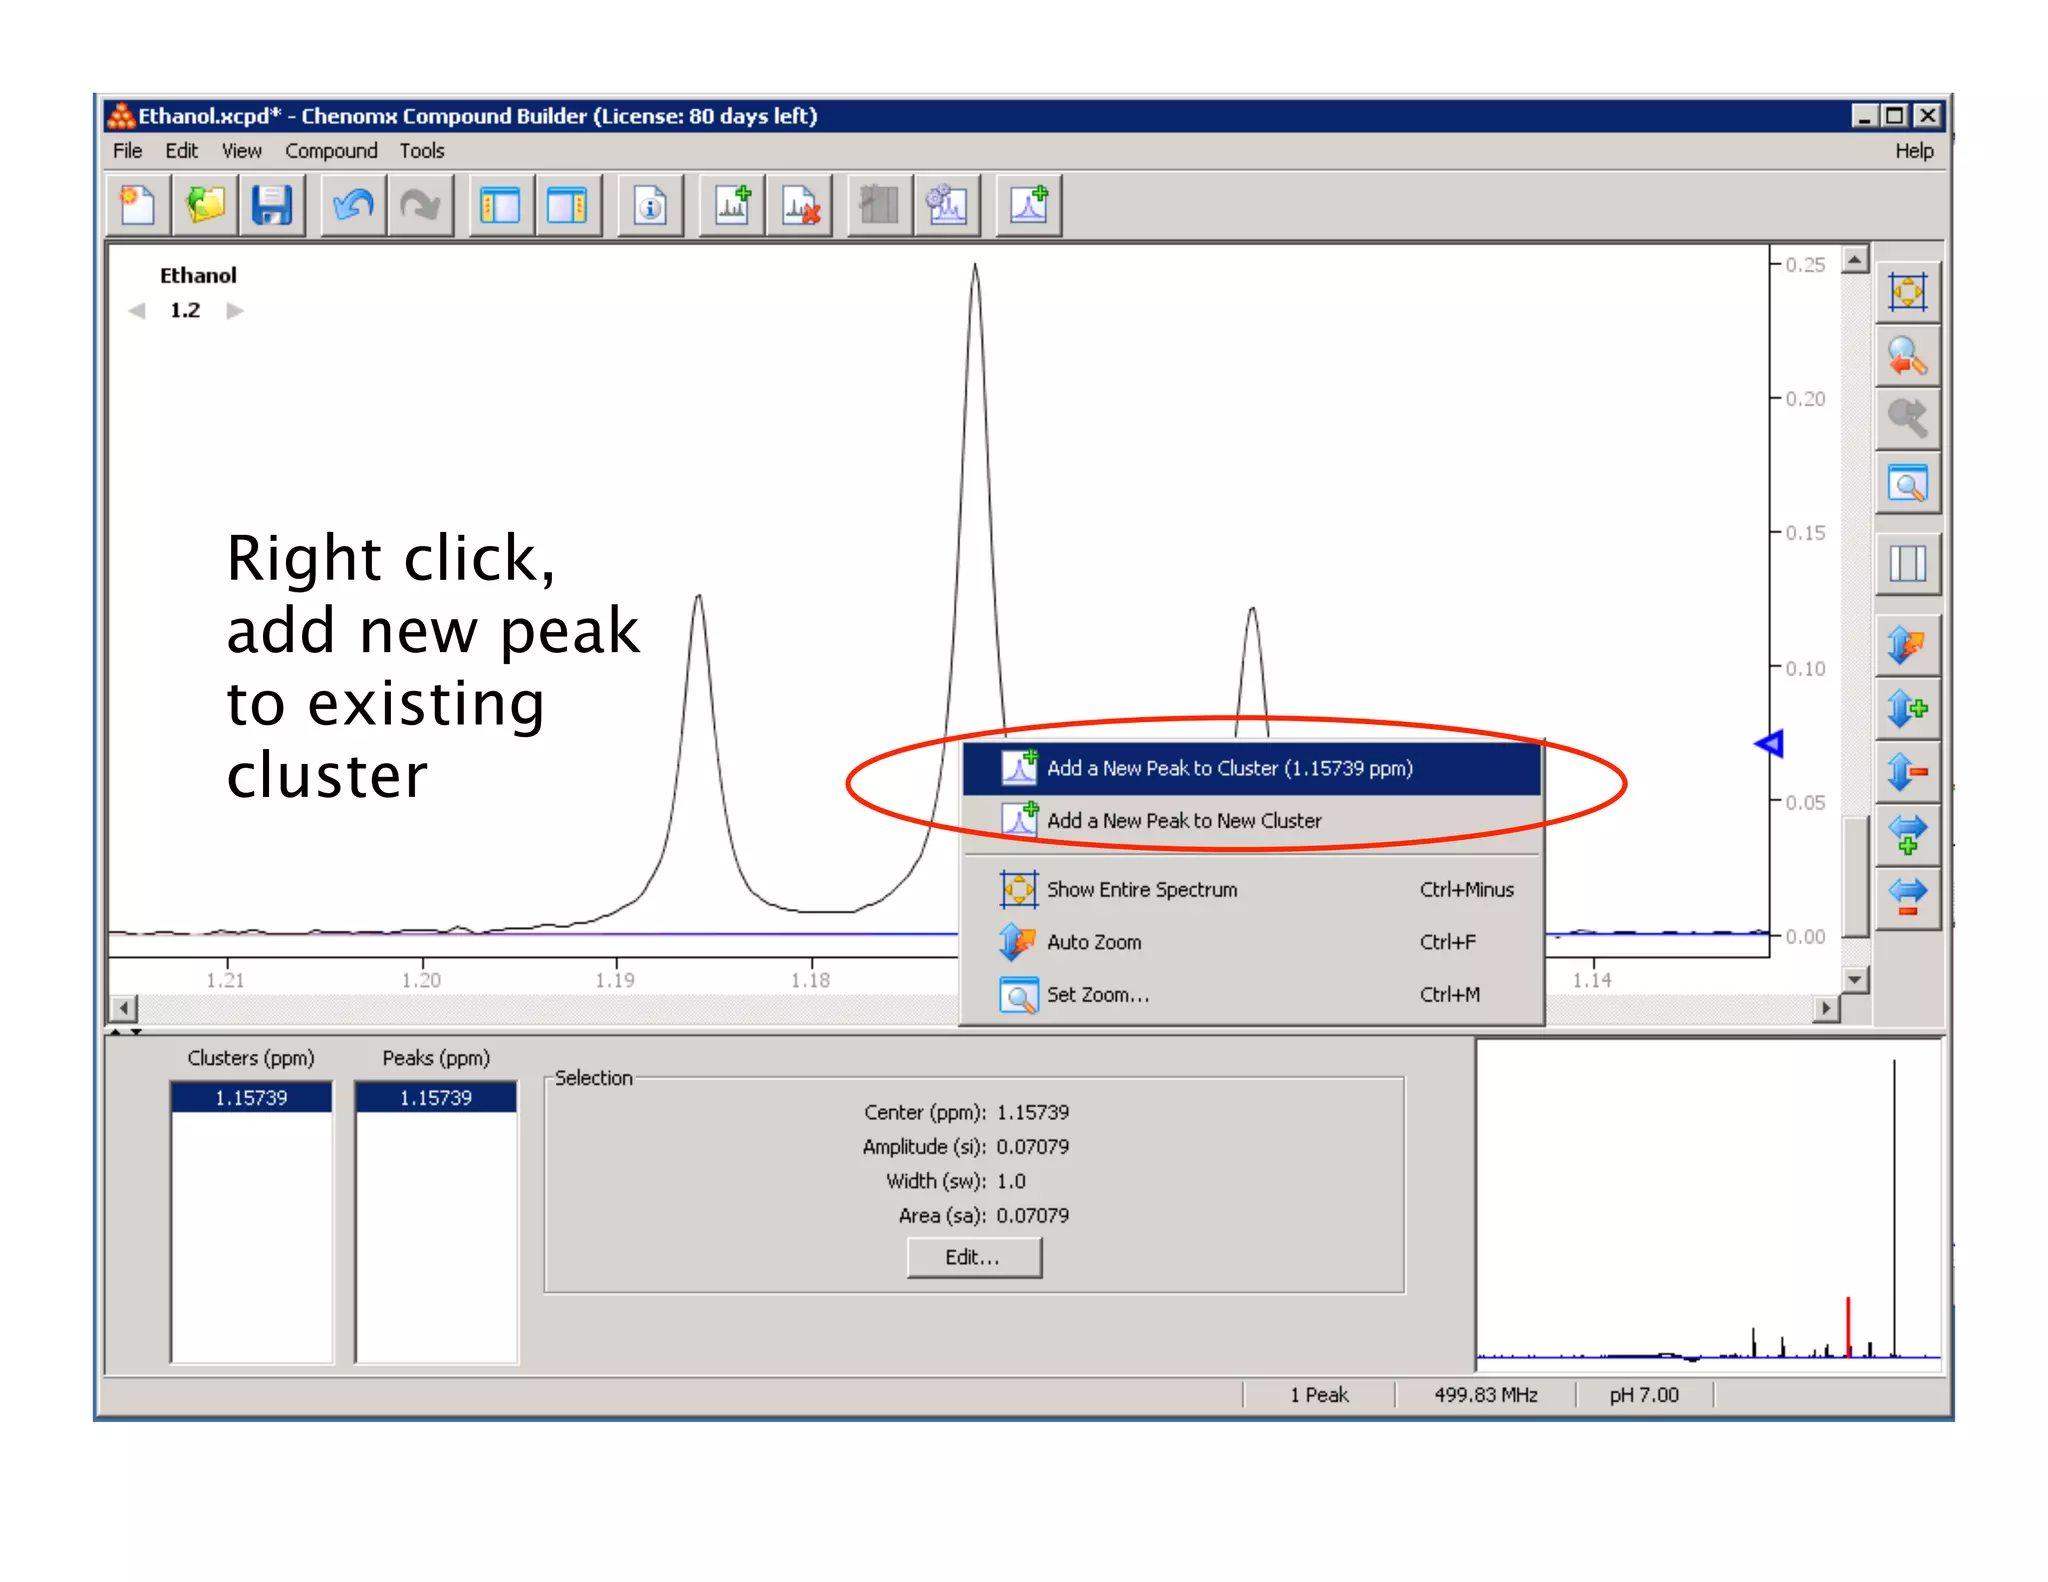Image resolution: width=2048 pixels, height=1582 pixels.
Task: Go to previous region with left arrow by 1.2
Action: (x=137, y=311)
